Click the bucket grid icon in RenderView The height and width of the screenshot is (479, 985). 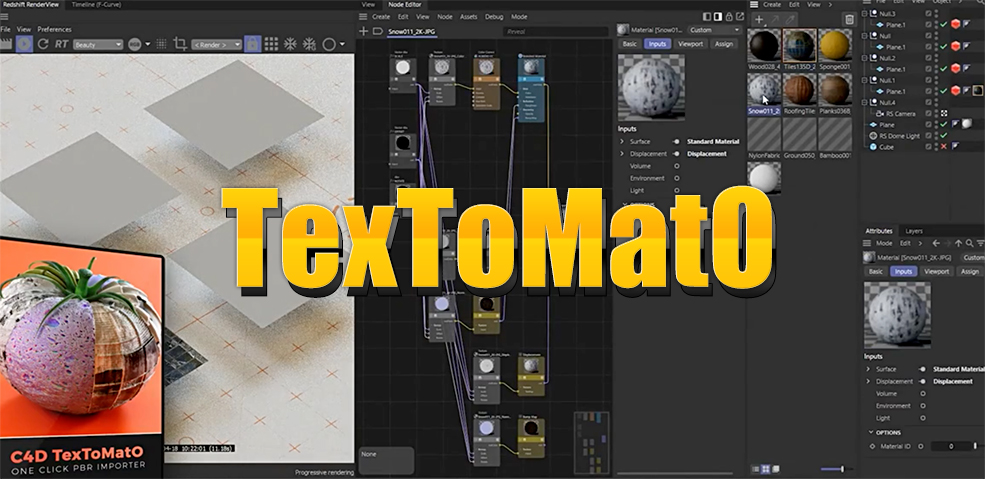(271, 44)
